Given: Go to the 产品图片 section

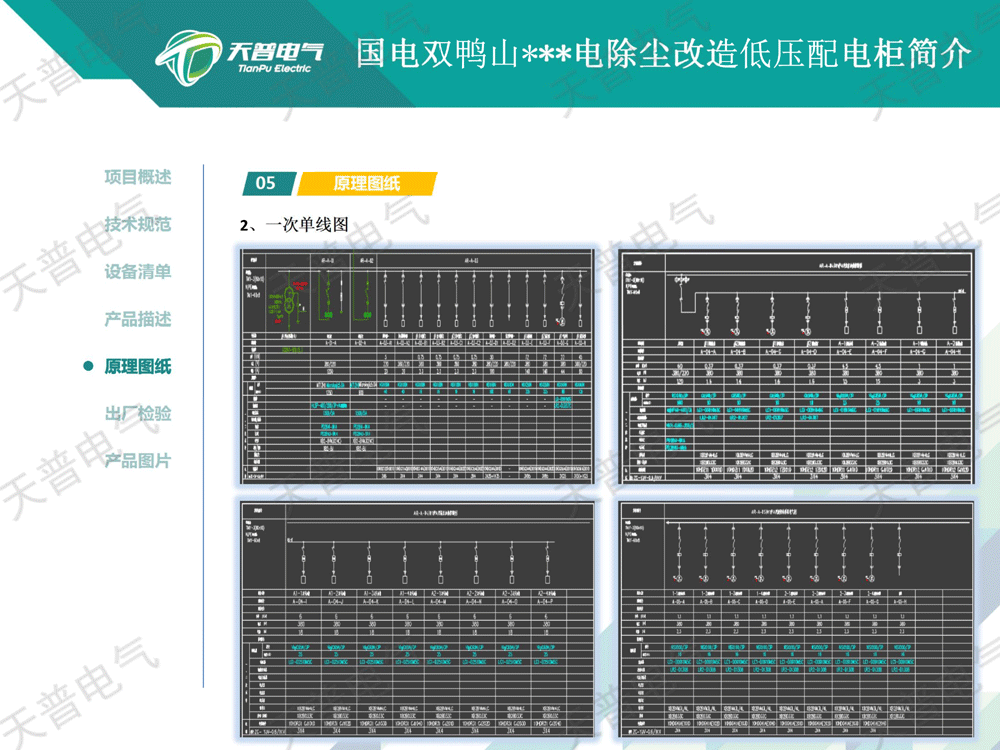Looking at the screenshot, I should [138, 460].
